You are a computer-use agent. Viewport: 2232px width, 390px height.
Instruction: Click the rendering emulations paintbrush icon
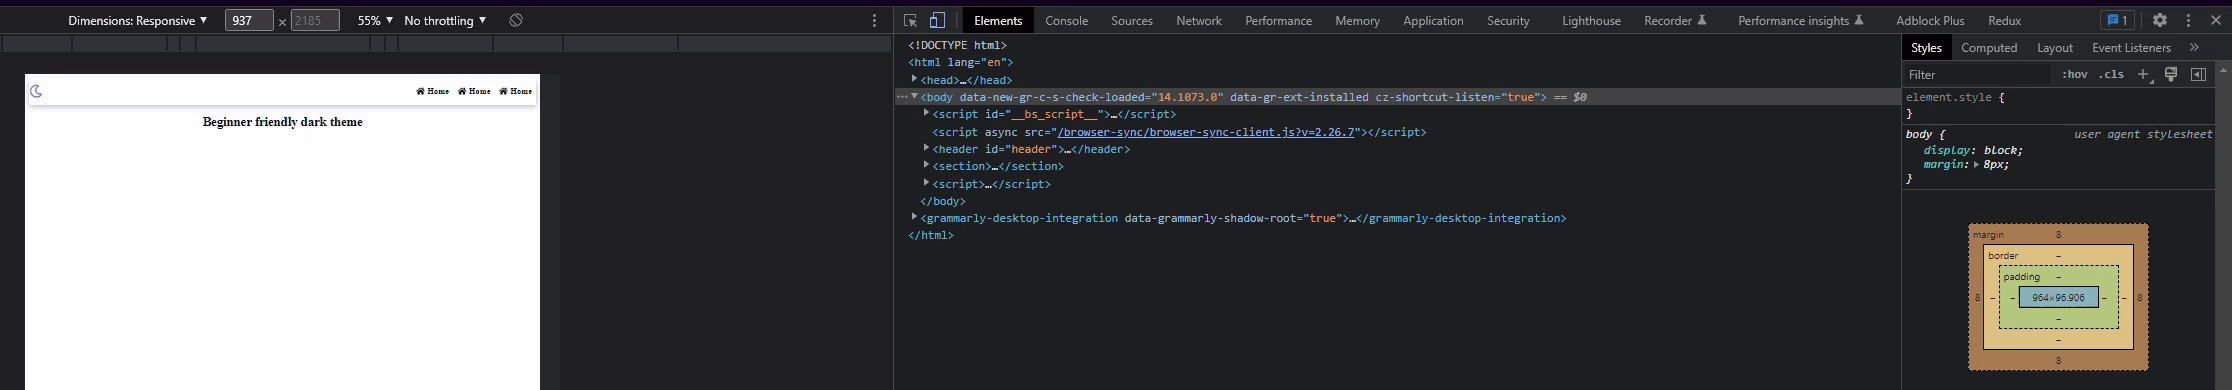pos(2170,74)
